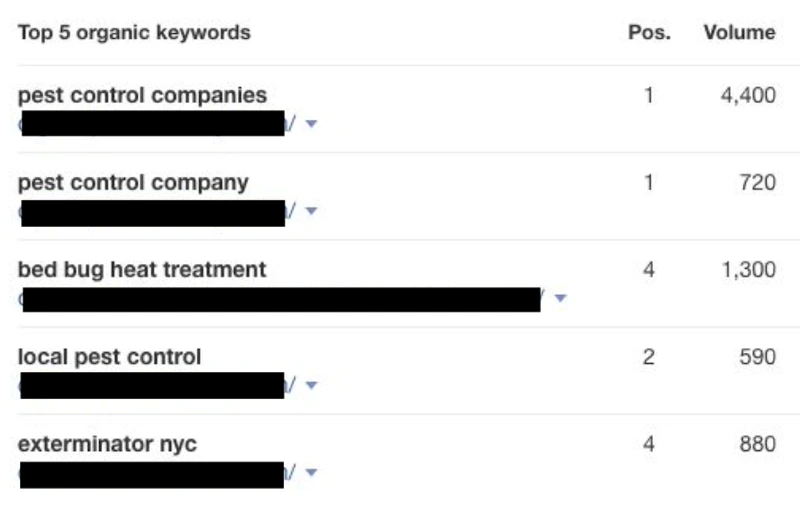Select position value for local pest control
The image size is (800, 511).
tap(649, 357)
